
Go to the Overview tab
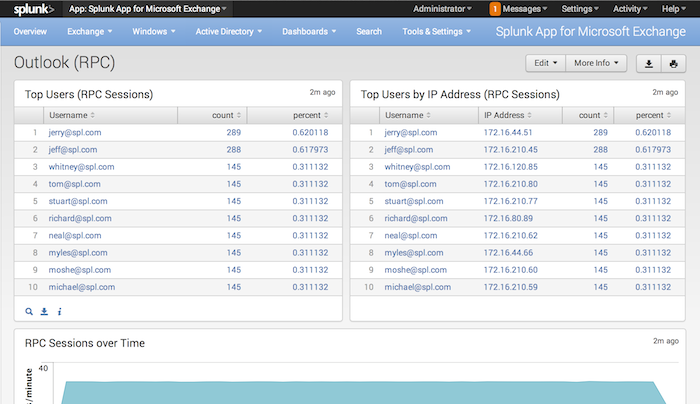(x=30, y=32)
